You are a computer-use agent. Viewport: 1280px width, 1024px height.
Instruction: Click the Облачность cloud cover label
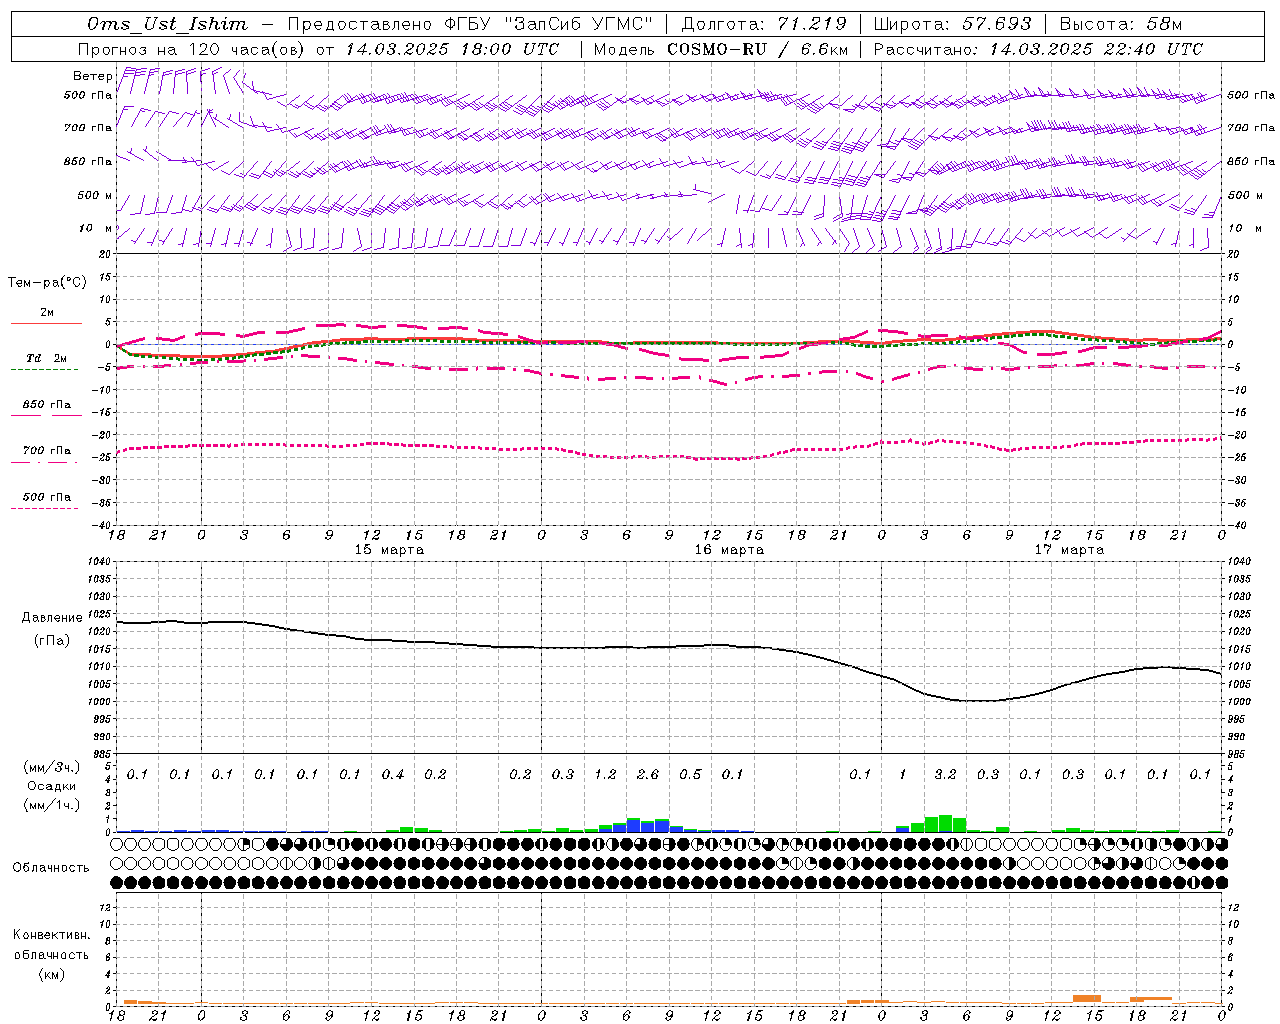51,868
